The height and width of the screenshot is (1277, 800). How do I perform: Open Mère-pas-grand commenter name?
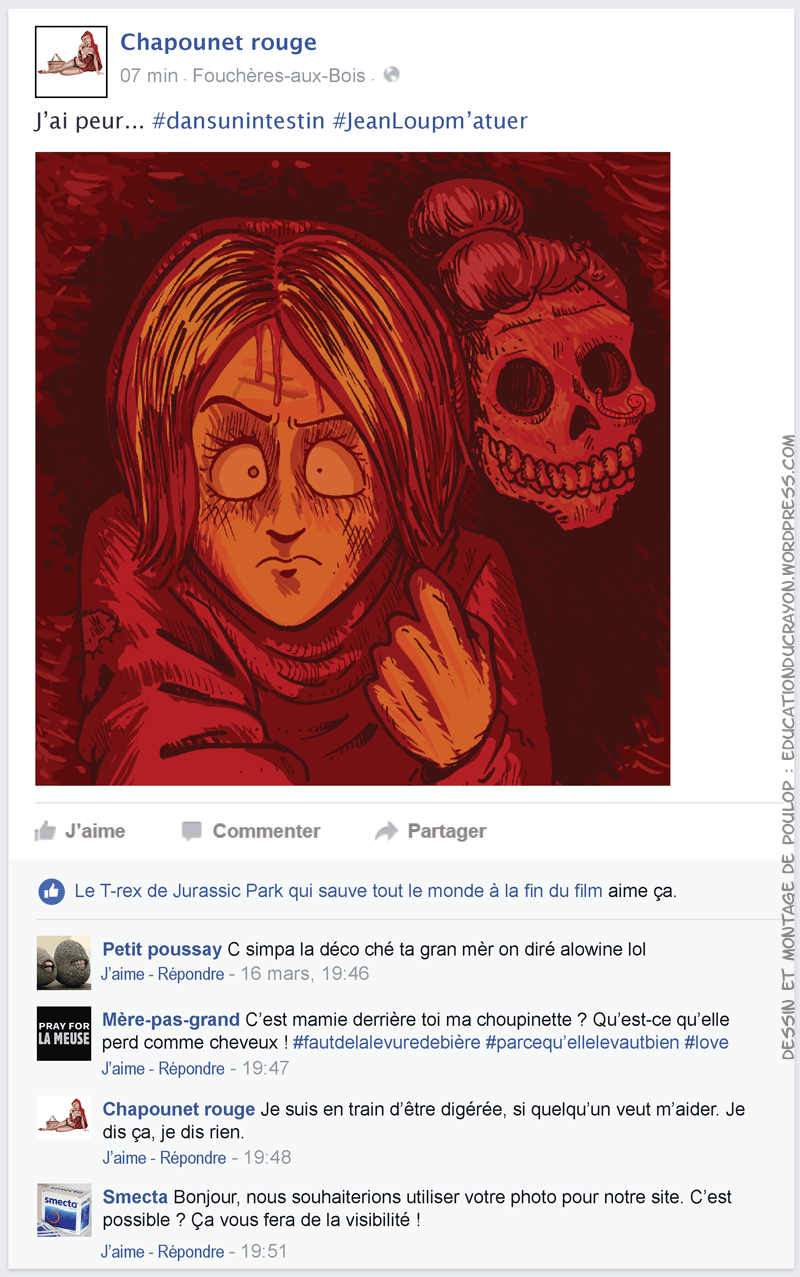point(171,1019)
